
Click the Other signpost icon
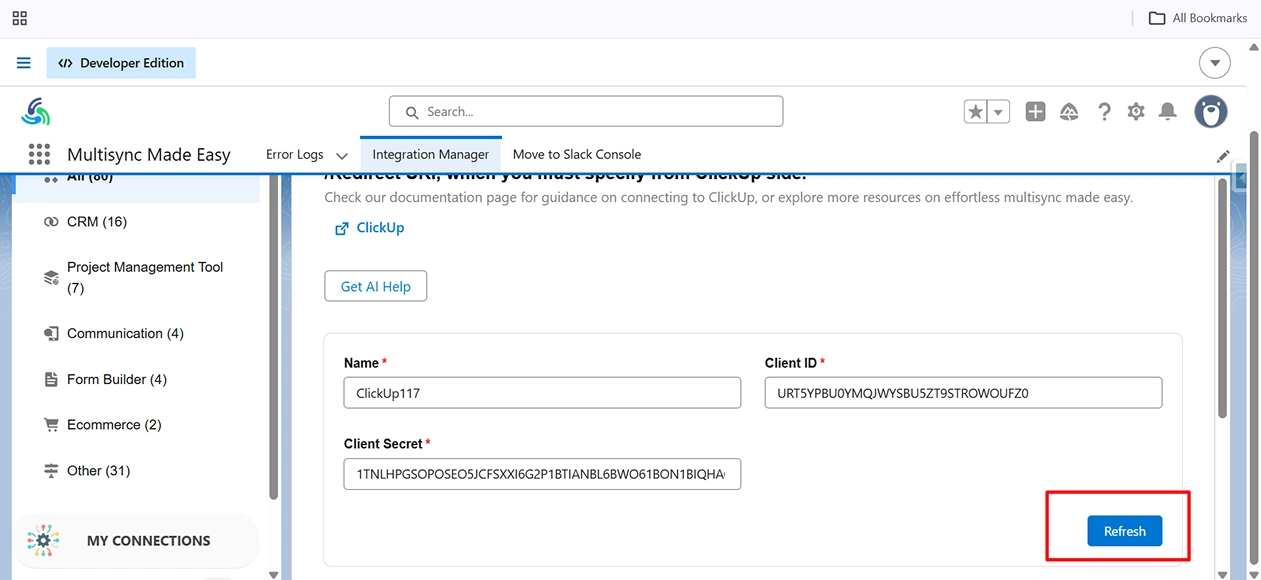click(x=51, y=471)
